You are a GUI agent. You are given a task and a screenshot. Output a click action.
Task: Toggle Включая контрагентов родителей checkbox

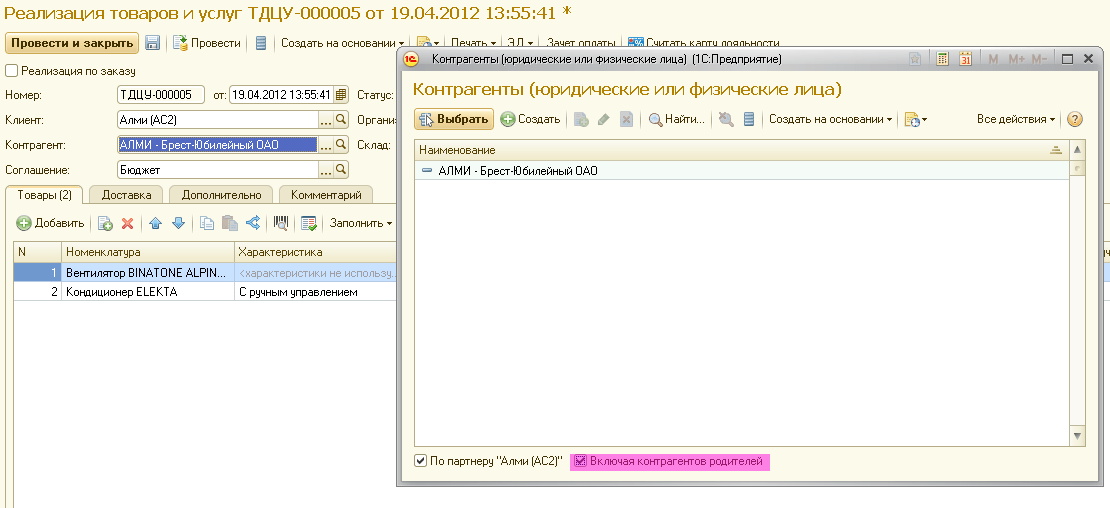pyautogui.click(x=579, y=461)
